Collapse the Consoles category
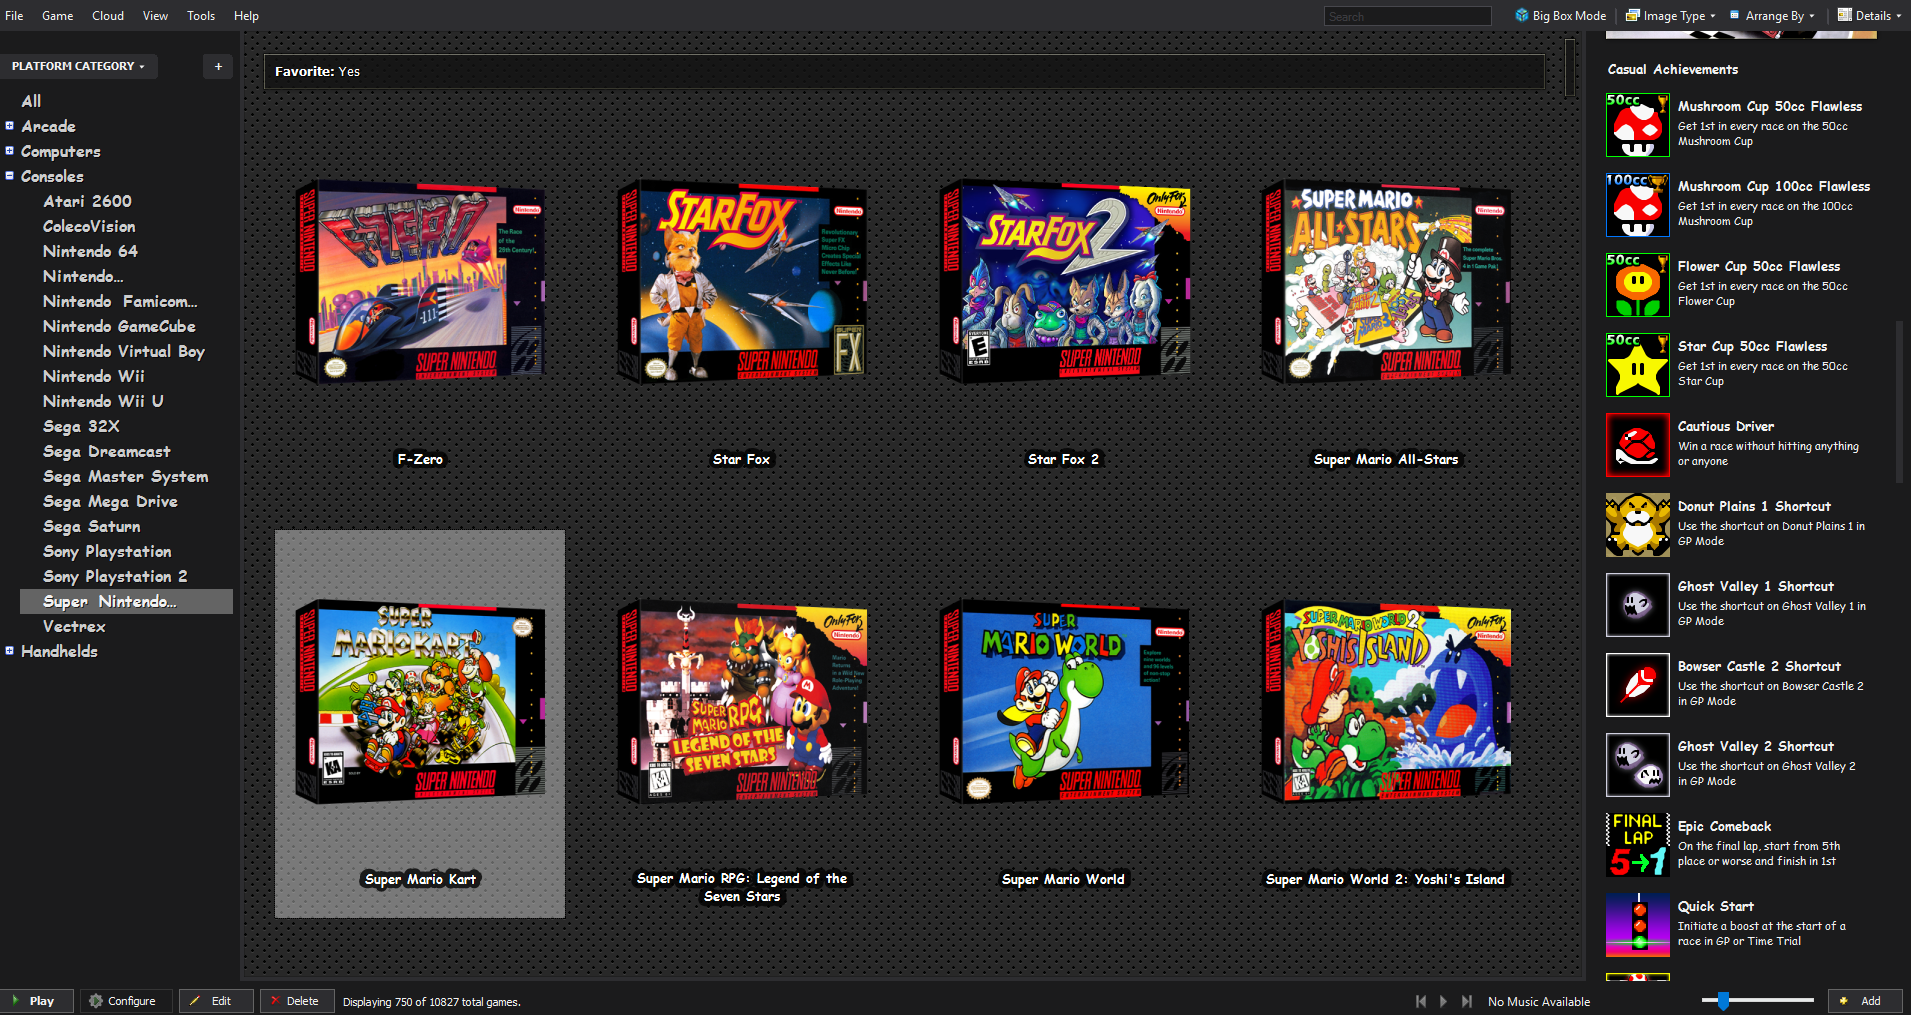The width and height of the screenshot is (1911, 1015). [10, 176]
